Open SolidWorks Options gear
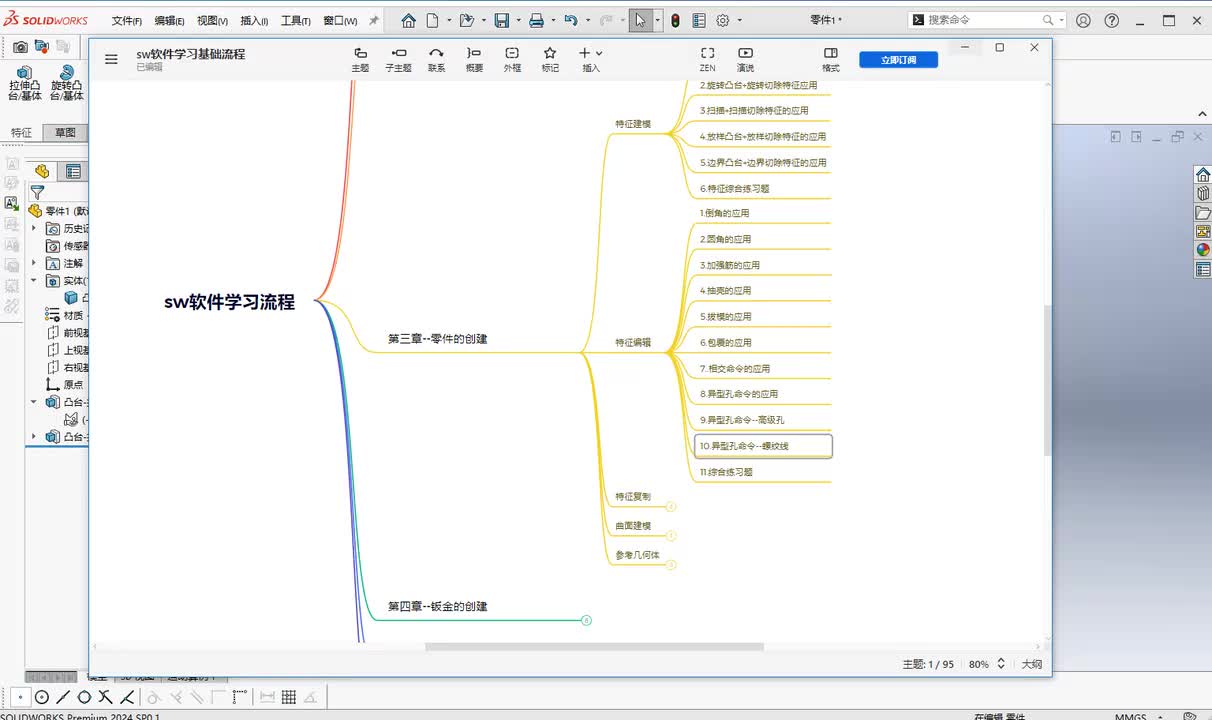Viewport: 1212px width, 720px height. coord(723,20)
